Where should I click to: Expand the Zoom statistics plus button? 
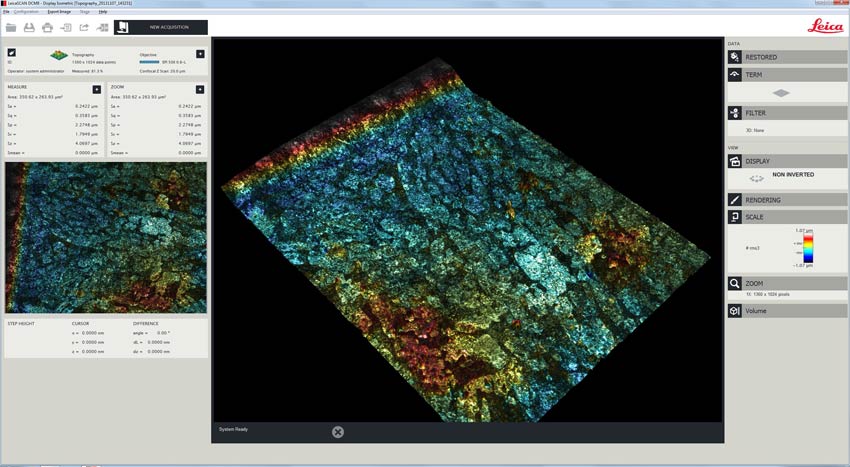click(x=200, y=89)
